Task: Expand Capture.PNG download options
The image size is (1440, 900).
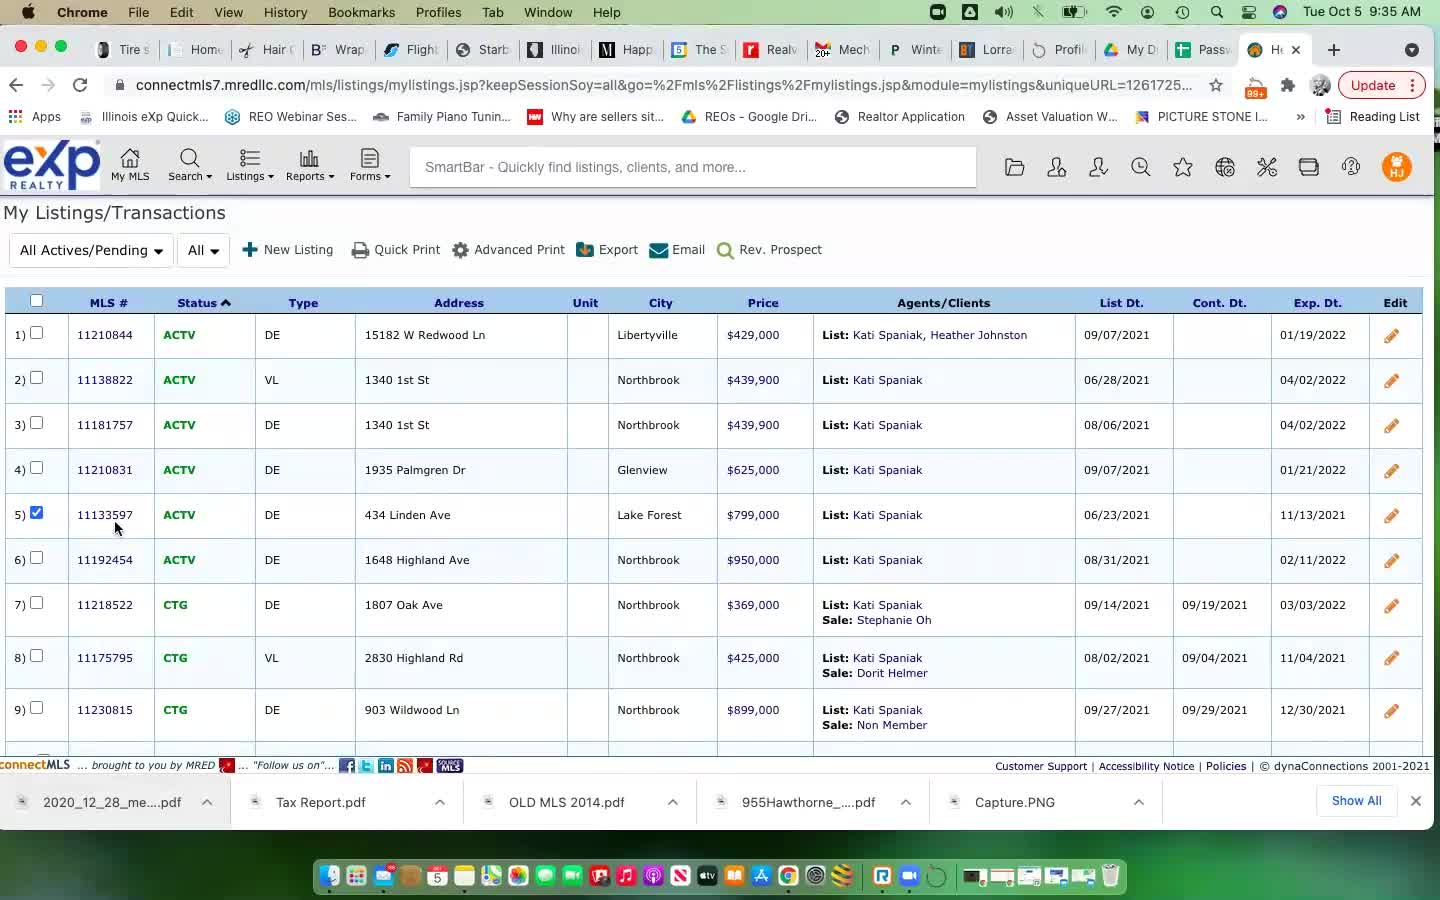Action: [x=1139, y=802]
